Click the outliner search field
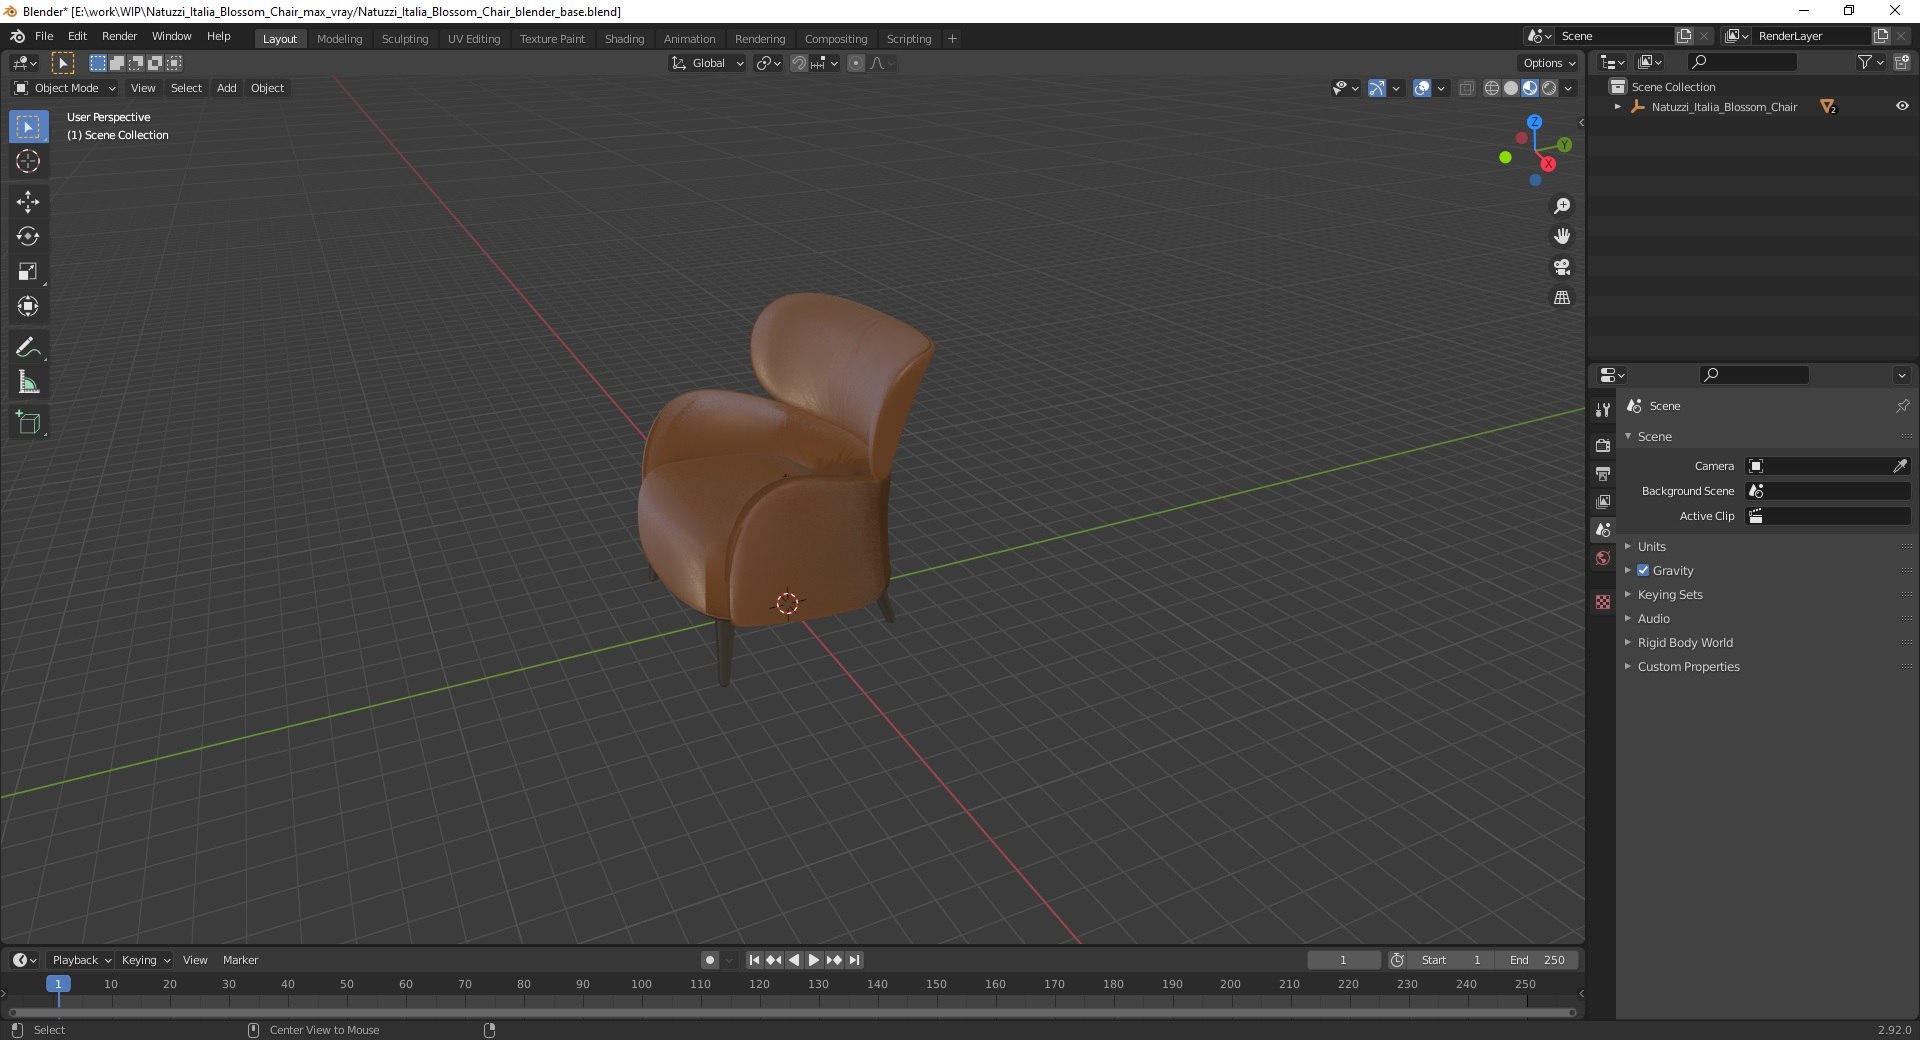The image size is (1920, 1040). click(x=1740, y=62)
